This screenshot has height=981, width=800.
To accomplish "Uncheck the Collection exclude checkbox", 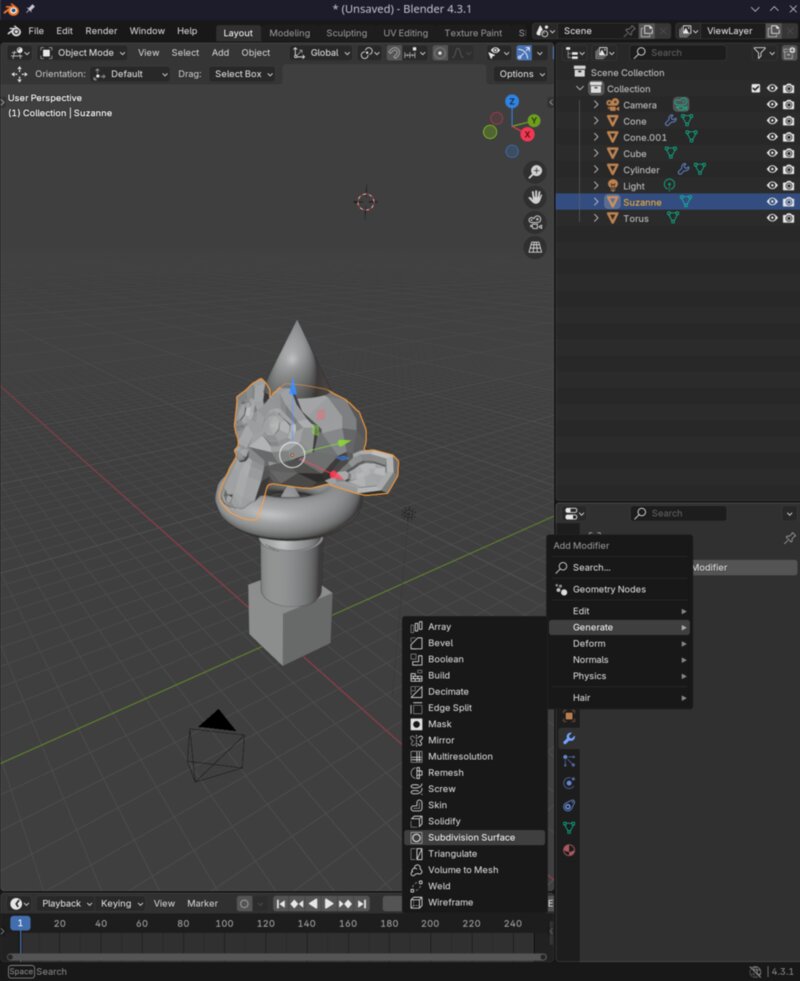I will point(756,88).
